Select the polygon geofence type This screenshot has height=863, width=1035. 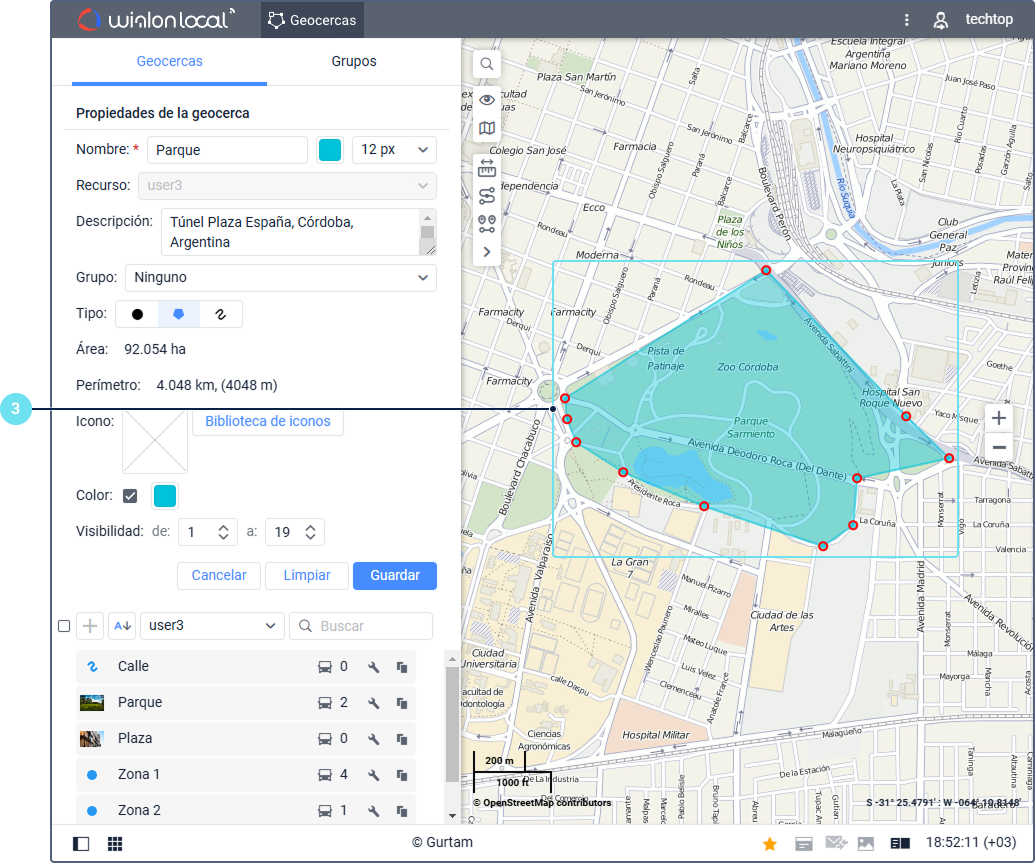click(179, 314)
